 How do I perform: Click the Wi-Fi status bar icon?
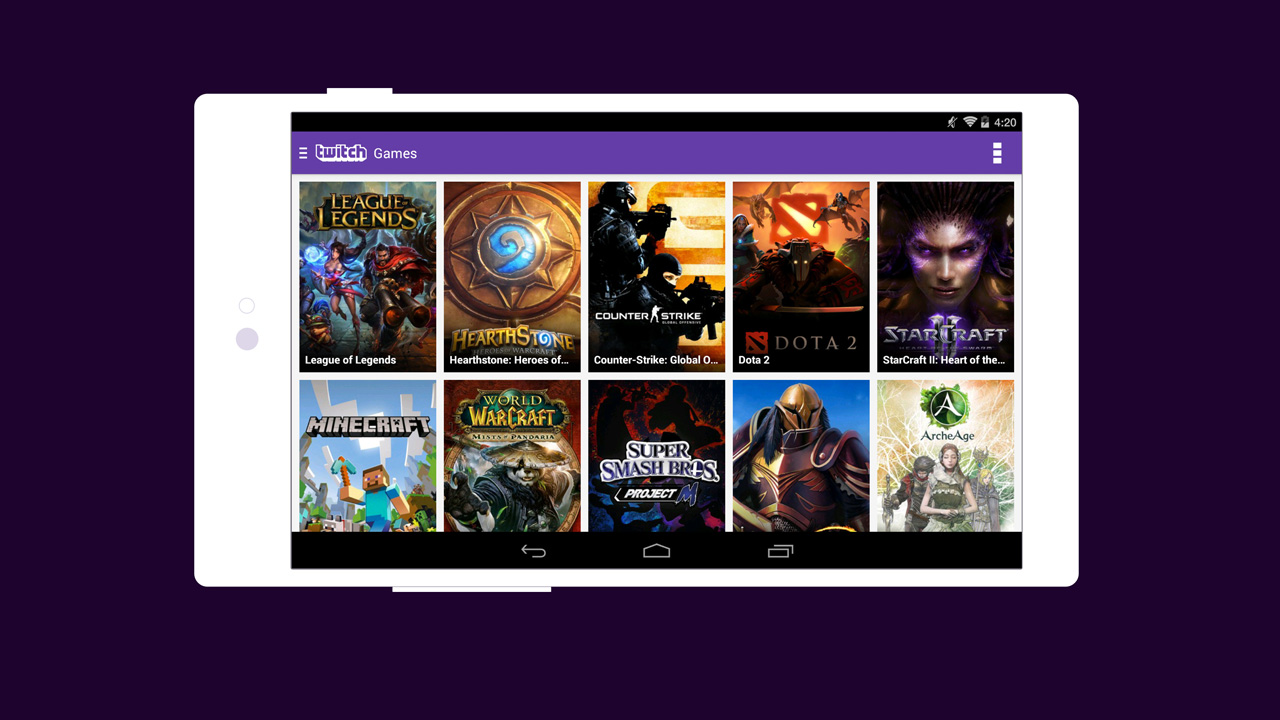pyautogui.click(x=972, y=121)
